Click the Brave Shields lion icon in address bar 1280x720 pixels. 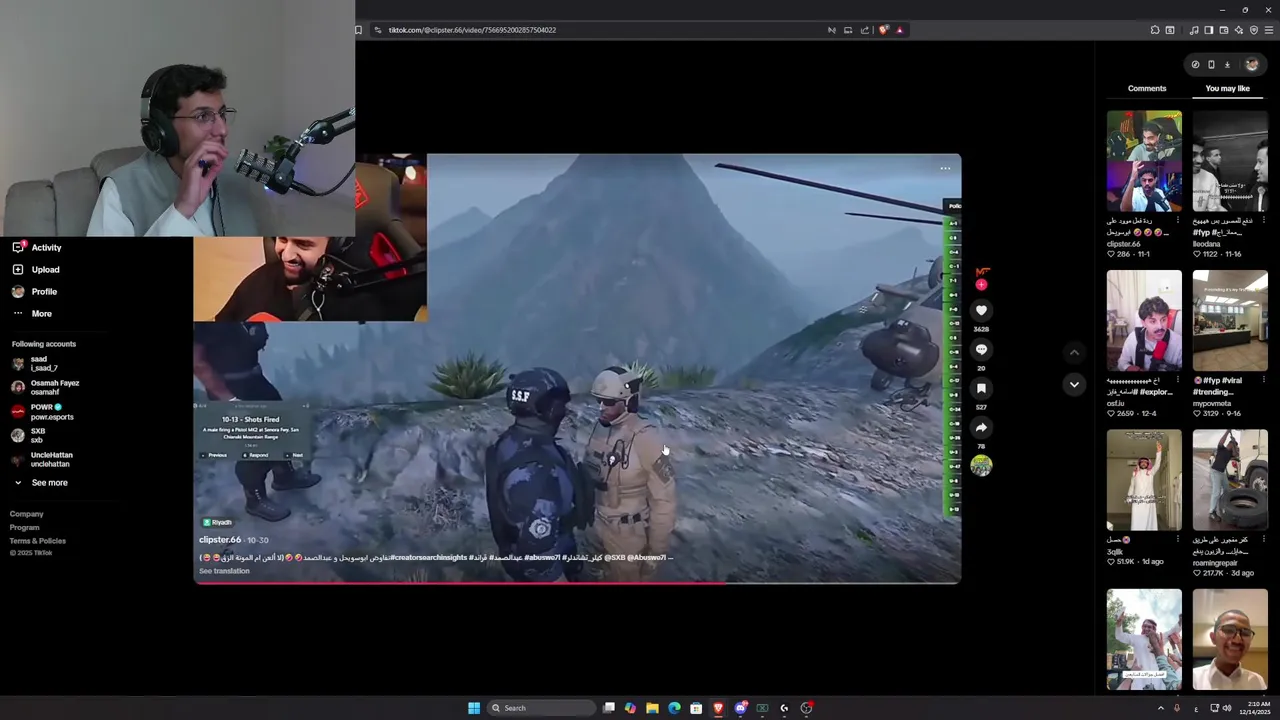(x=883, y=30)
